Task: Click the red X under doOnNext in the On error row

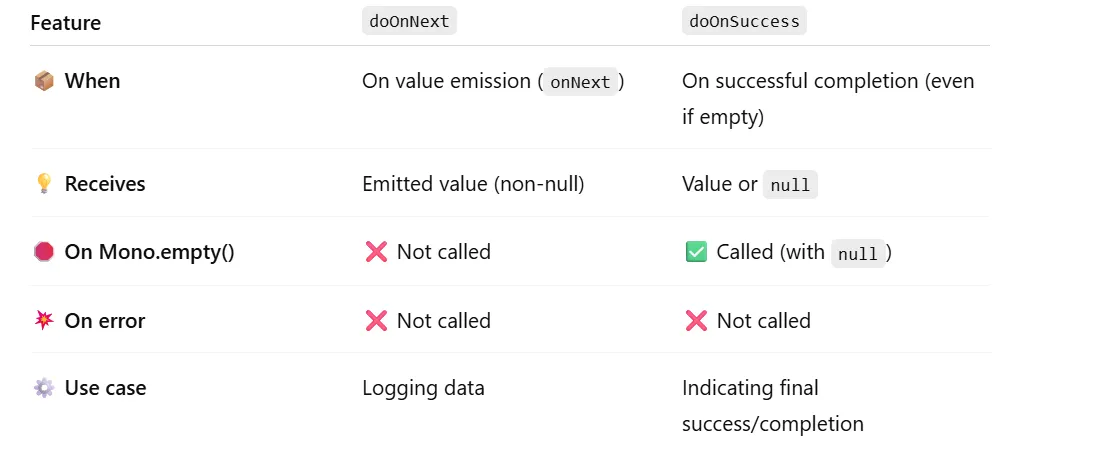Action: [376, 321]
